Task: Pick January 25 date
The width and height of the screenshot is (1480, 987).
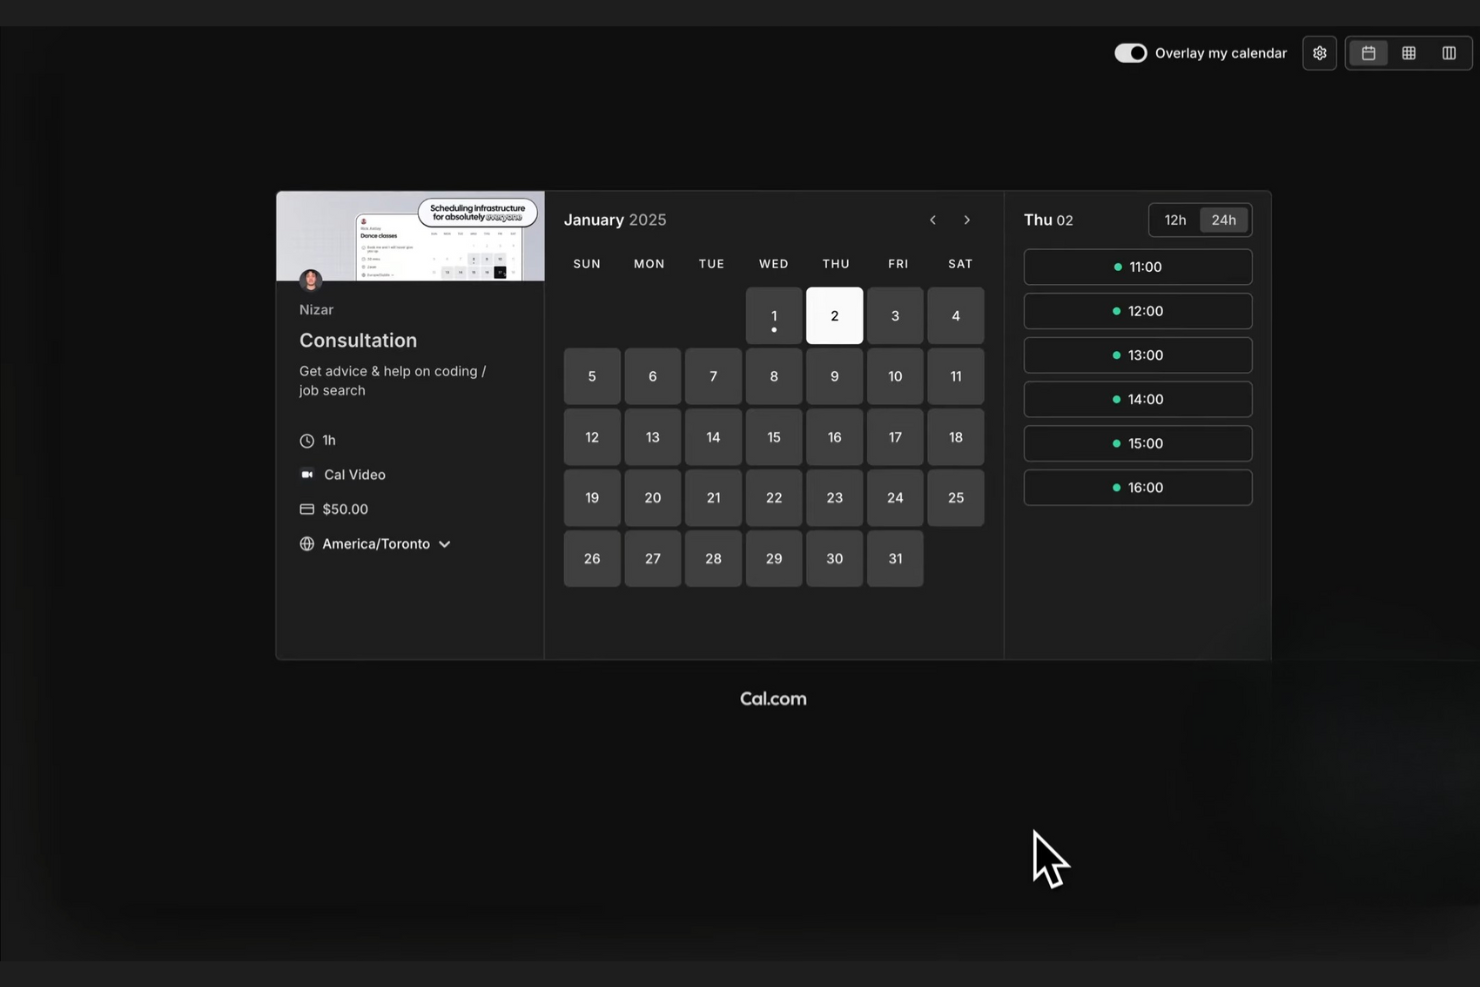Action: point(956,498)
